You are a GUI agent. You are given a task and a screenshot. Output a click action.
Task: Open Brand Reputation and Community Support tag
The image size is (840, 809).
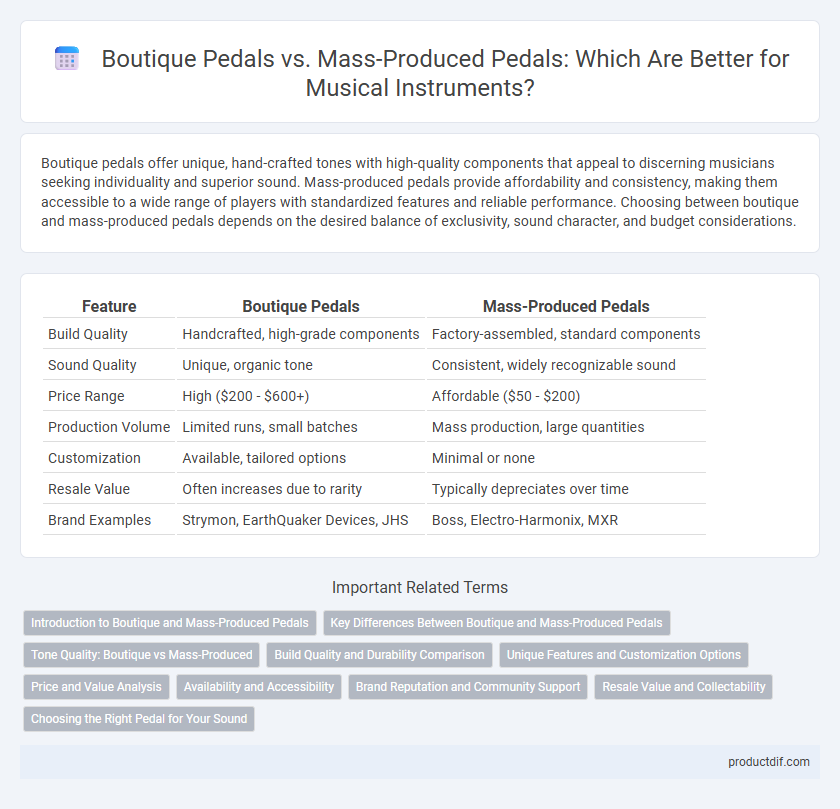coord(468,687)
